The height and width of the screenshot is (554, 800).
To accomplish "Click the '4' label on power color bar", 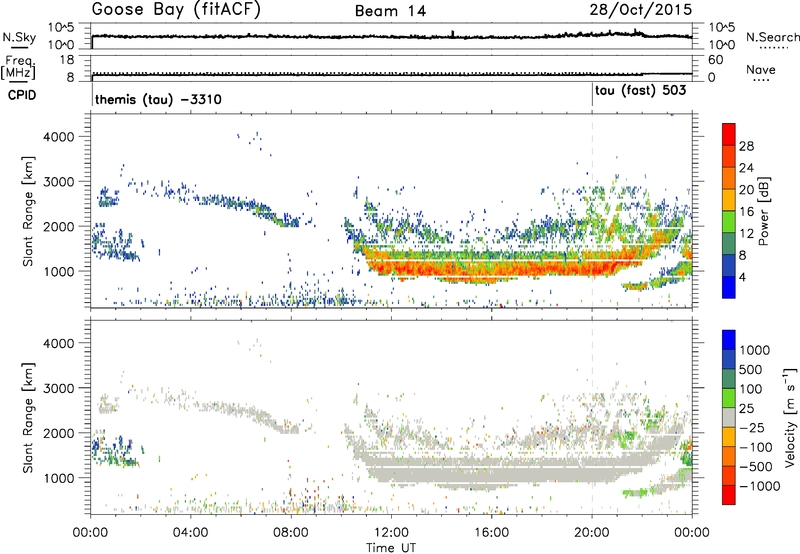I will click(x=743, y=277).
